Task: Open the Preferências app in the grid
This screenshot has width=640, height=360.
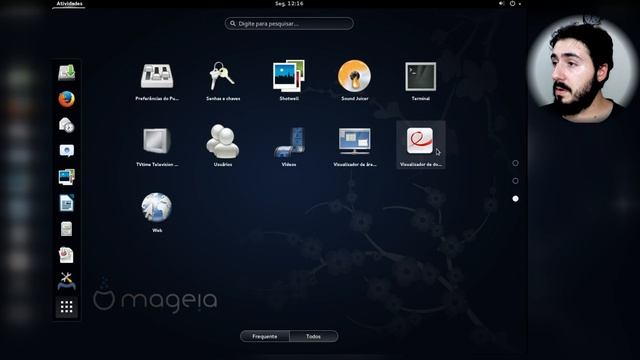Action: (157, 81)
